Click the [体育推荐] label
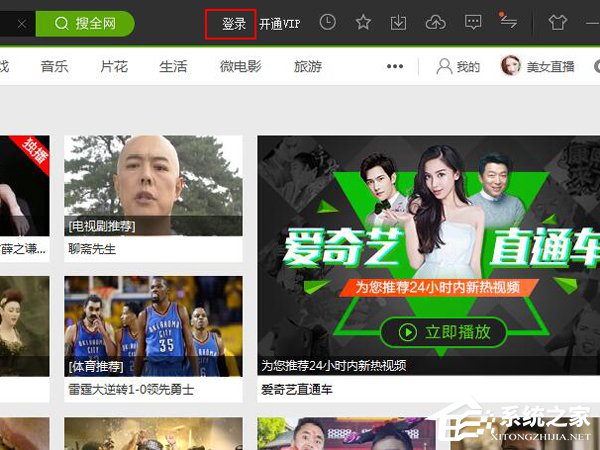This screenshot has height=450, width=600. click(x=96, y=367)
